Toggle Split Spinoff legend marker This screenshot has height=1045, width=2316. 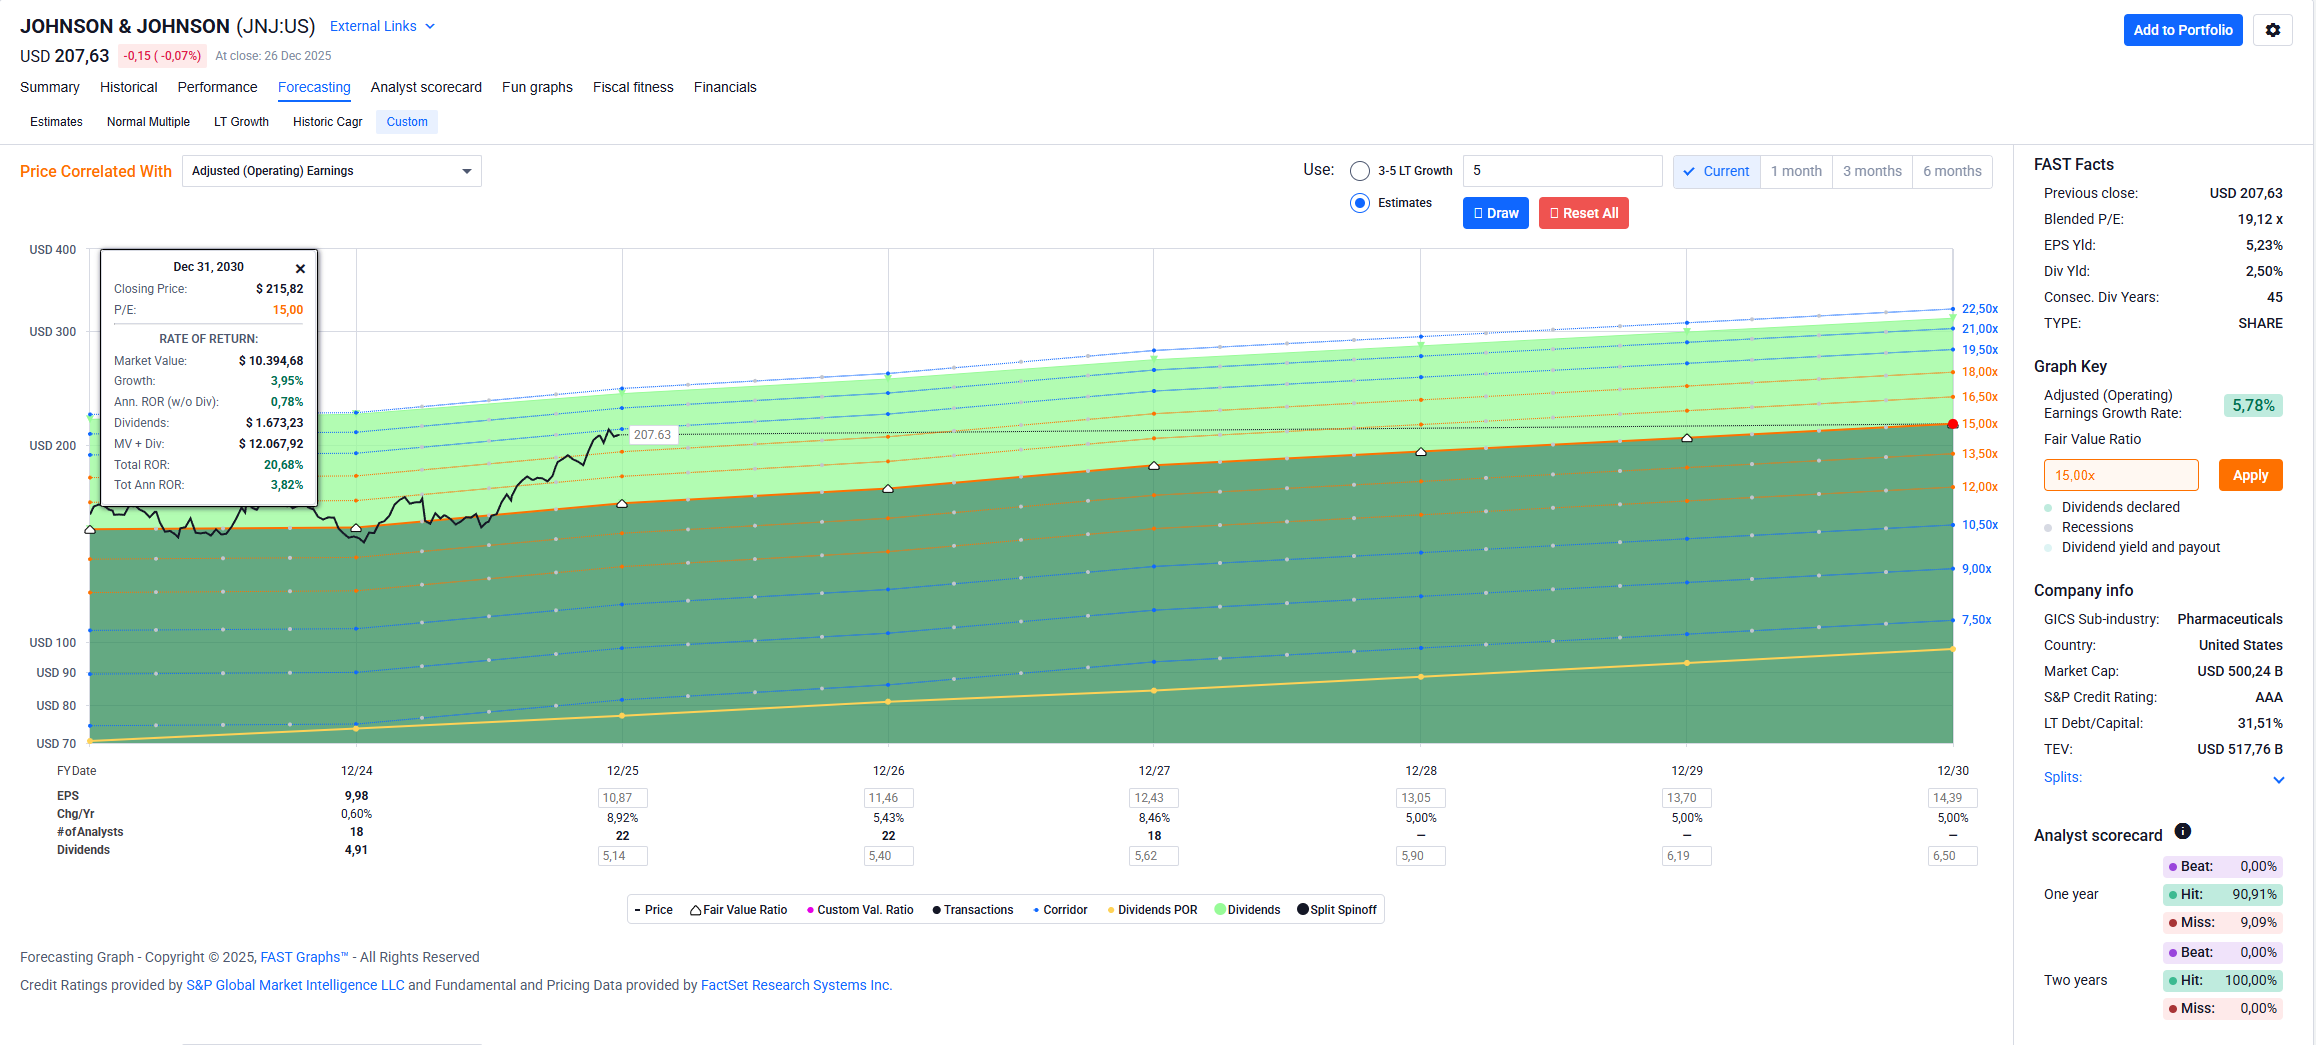[x=1302, y=910]
